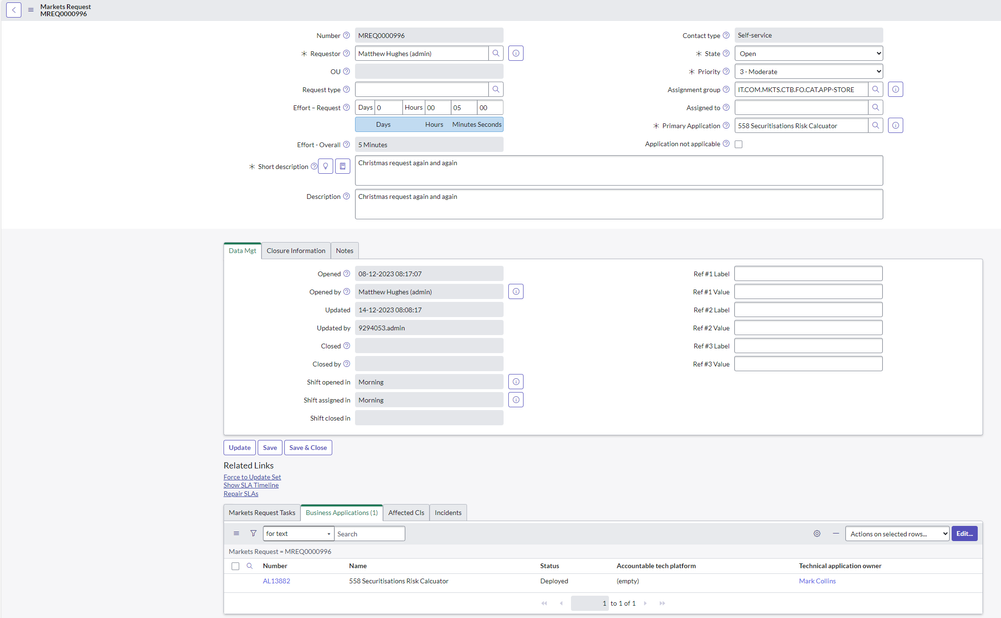This screenshot has width=1001, height=618.
Task: Switch to the Notes tab
Action: click(x=345, y=251)
